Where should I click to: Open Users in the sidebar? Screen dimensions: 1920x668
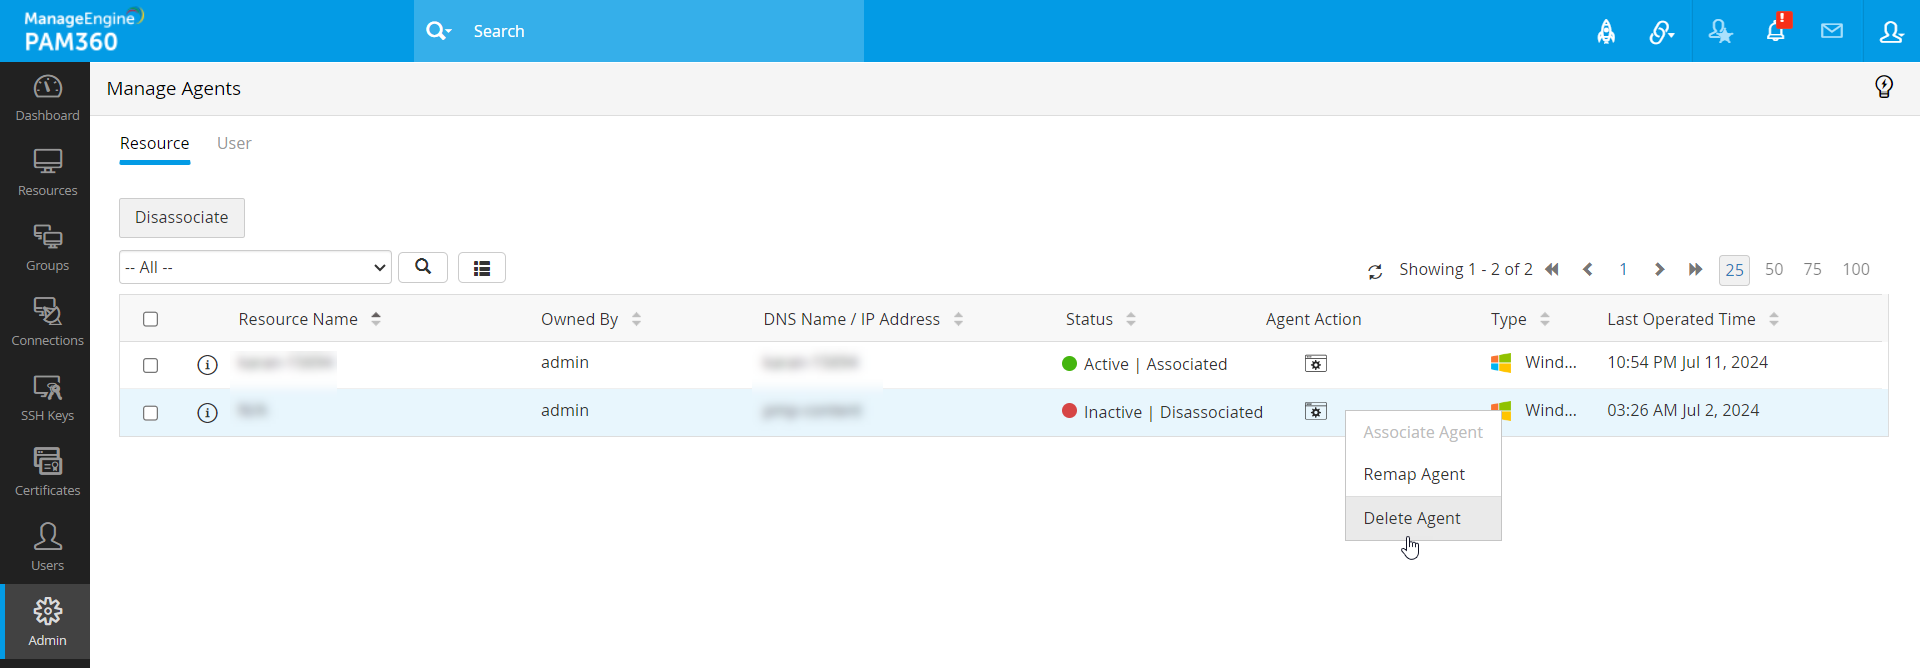(47, 548)
